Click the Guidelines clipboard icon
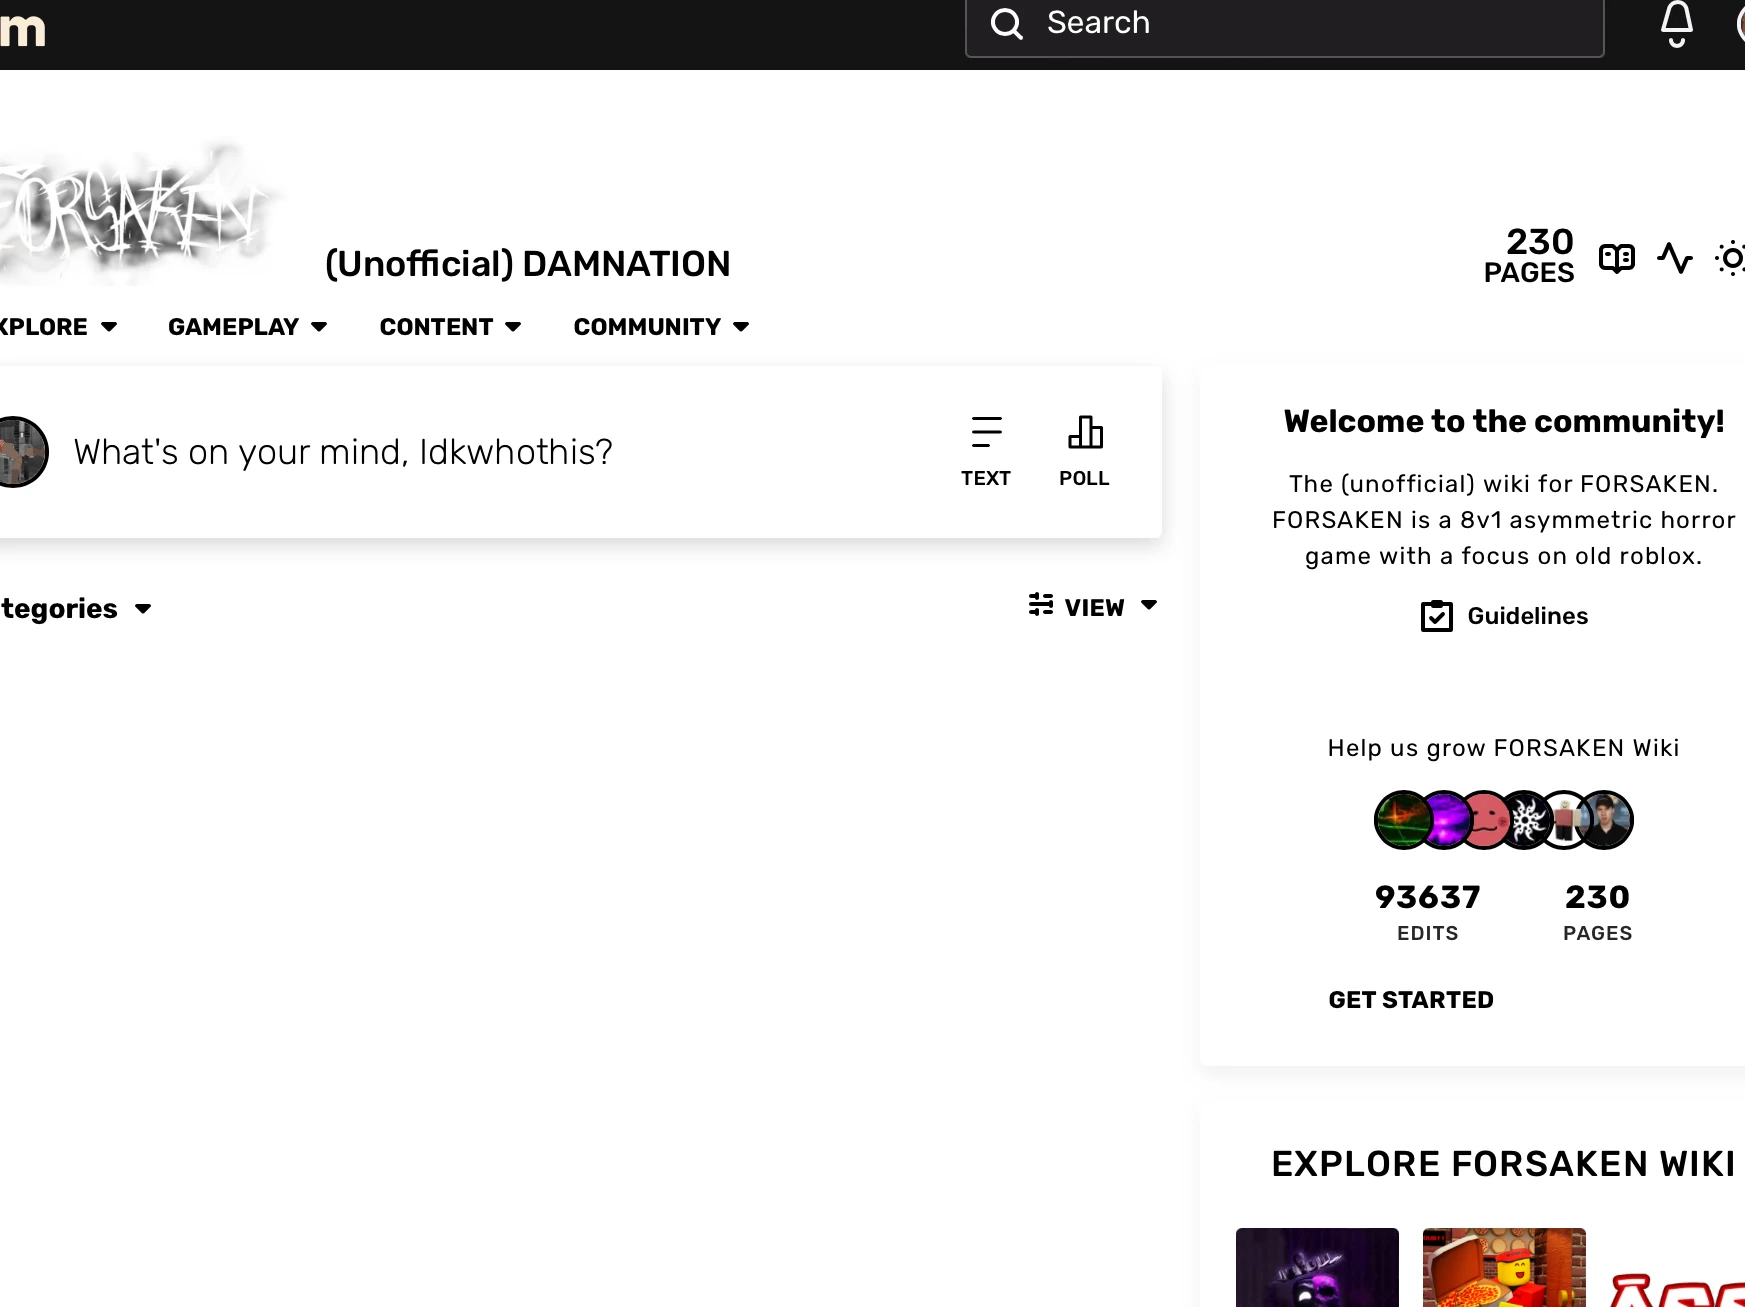This screenshot has height=1307, width=1745. (1436, 616)
